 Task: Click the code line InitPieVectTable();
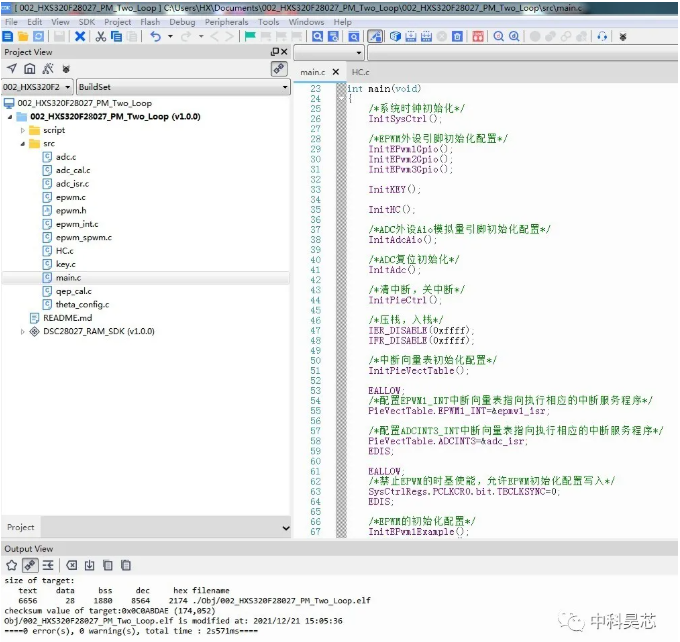pyautogui.click(x=418, y=371)
